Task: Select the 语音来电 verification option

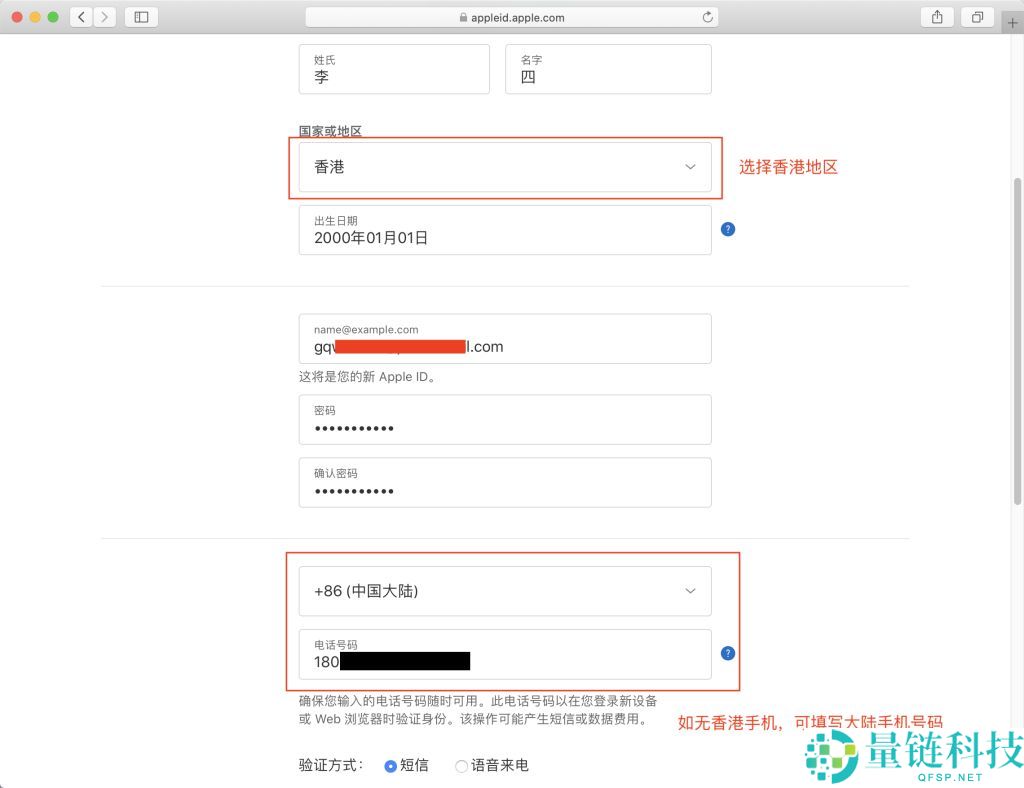Action: pos(460,765)
